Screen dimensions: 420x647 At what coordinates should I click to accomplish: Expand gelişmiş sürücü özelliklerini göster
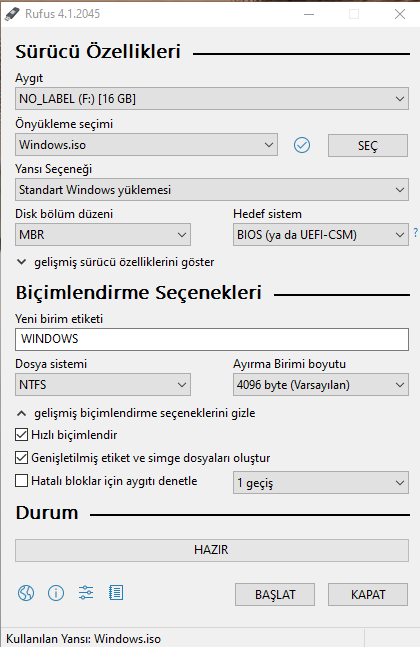(x=115, y=262)
